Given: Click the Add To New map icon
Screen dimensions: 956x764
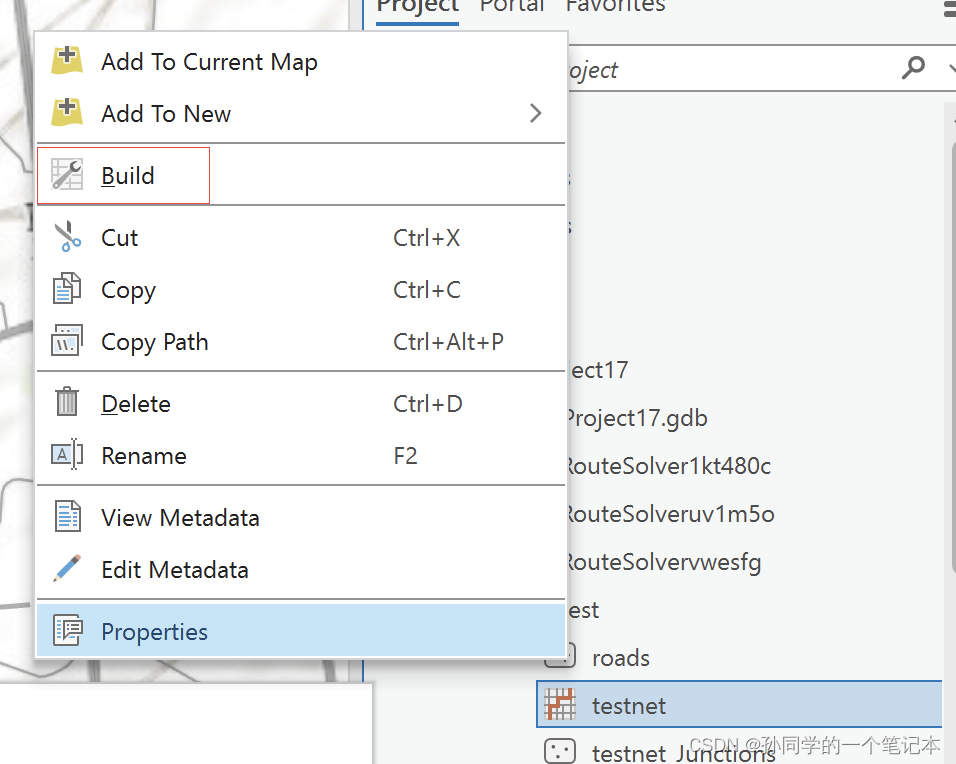Looking at the screenshot, I should click(67, 112).
